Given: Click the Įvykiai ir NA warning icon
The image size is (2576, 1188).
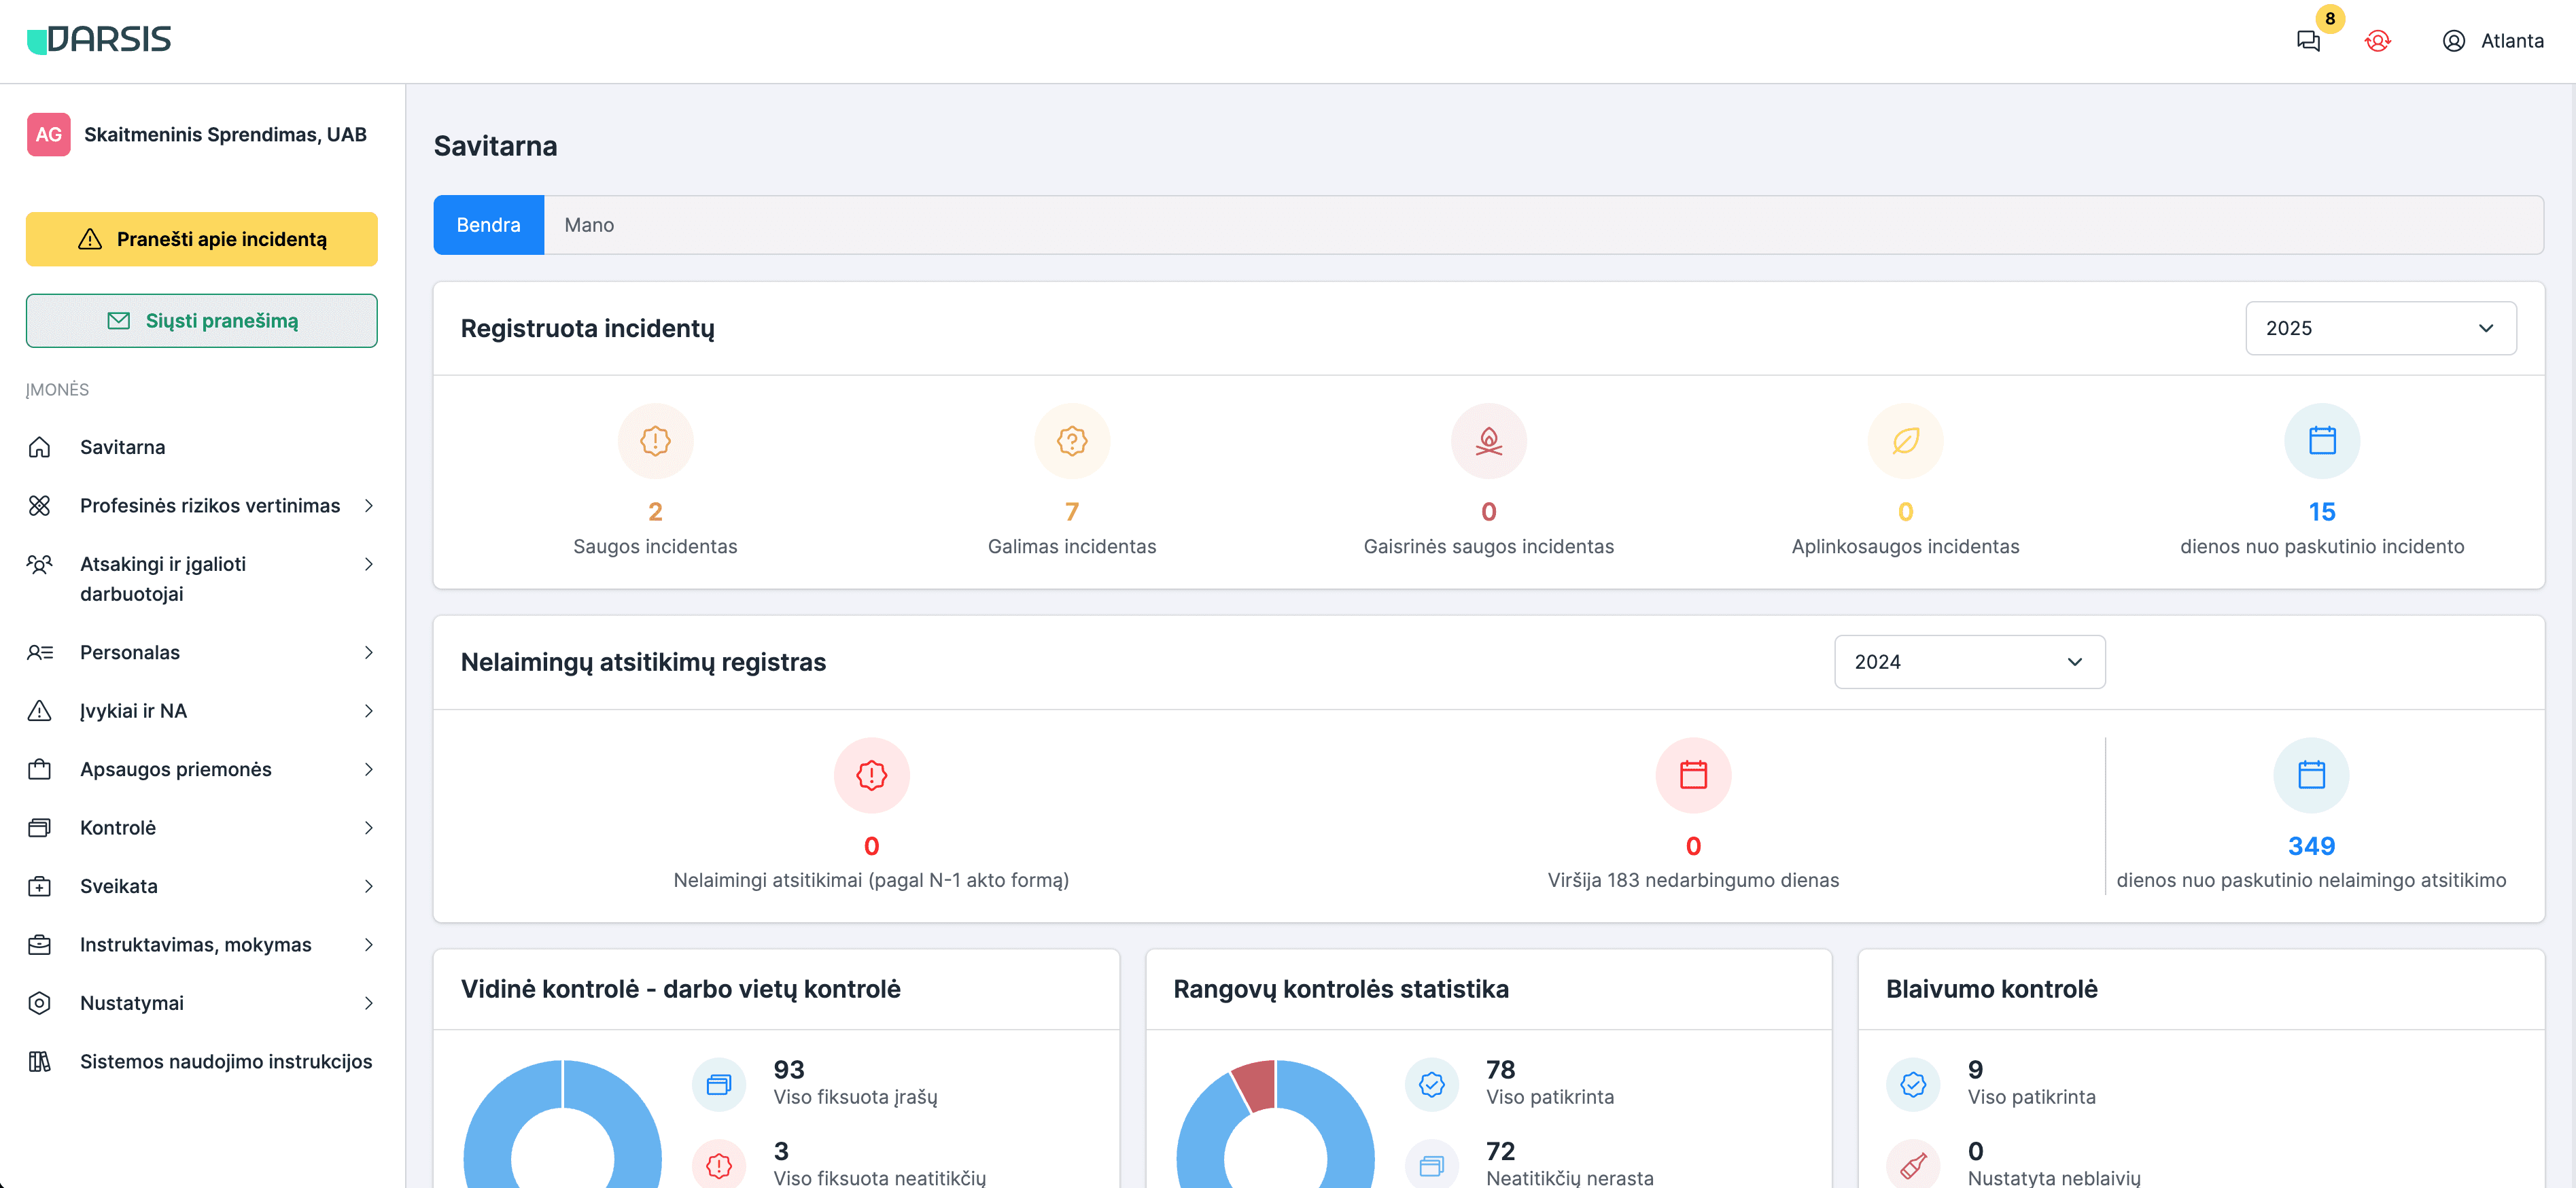Looking at the screenshot, I should 40,711.
